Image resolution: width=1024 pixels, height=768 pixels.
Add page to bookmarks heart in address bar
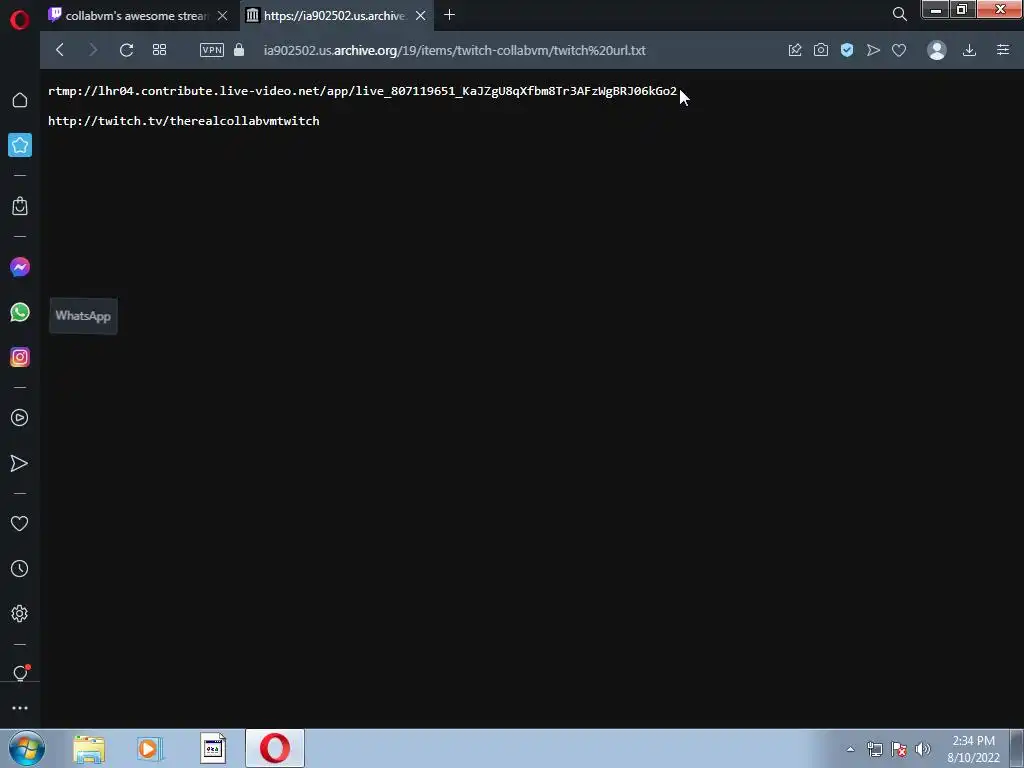(x=899, y=50)
